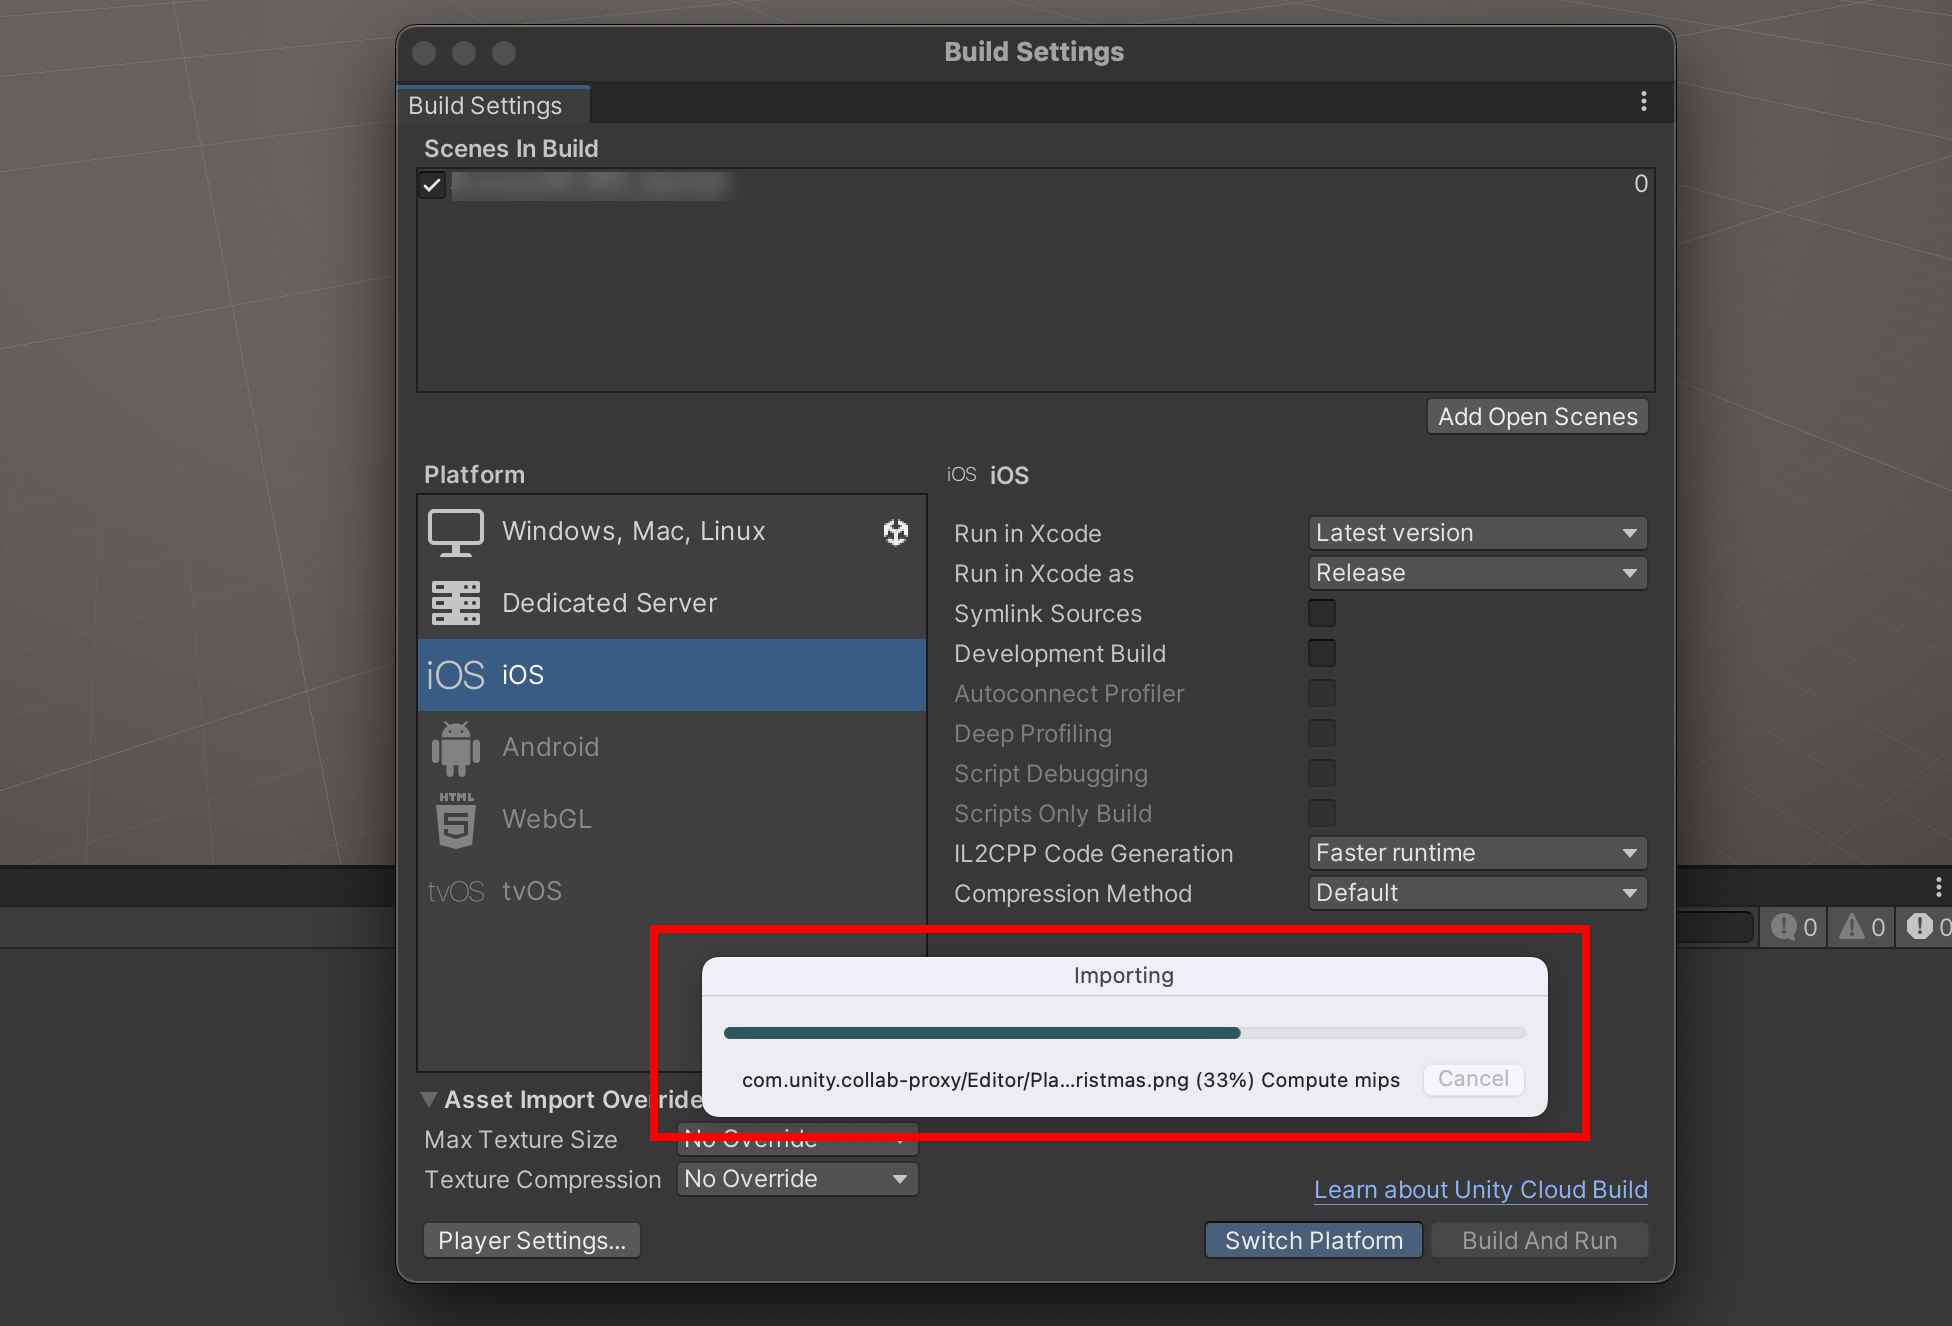This screenshot has width=1952, height=1326.
Task: Enable the Symlink Sources checkbox
Action: click(x=1321, y=613)
